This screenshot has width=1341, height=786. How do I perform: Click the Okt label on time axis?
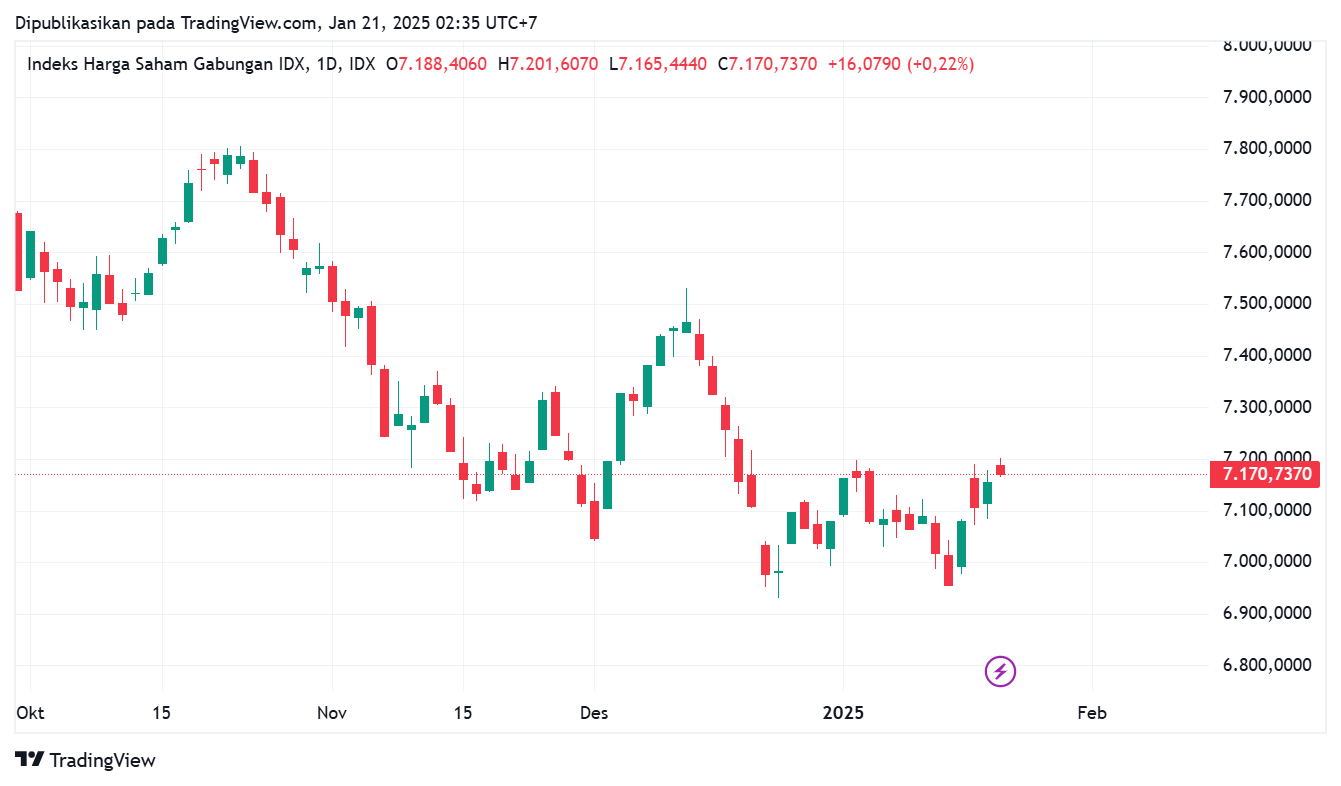(30, 714)
